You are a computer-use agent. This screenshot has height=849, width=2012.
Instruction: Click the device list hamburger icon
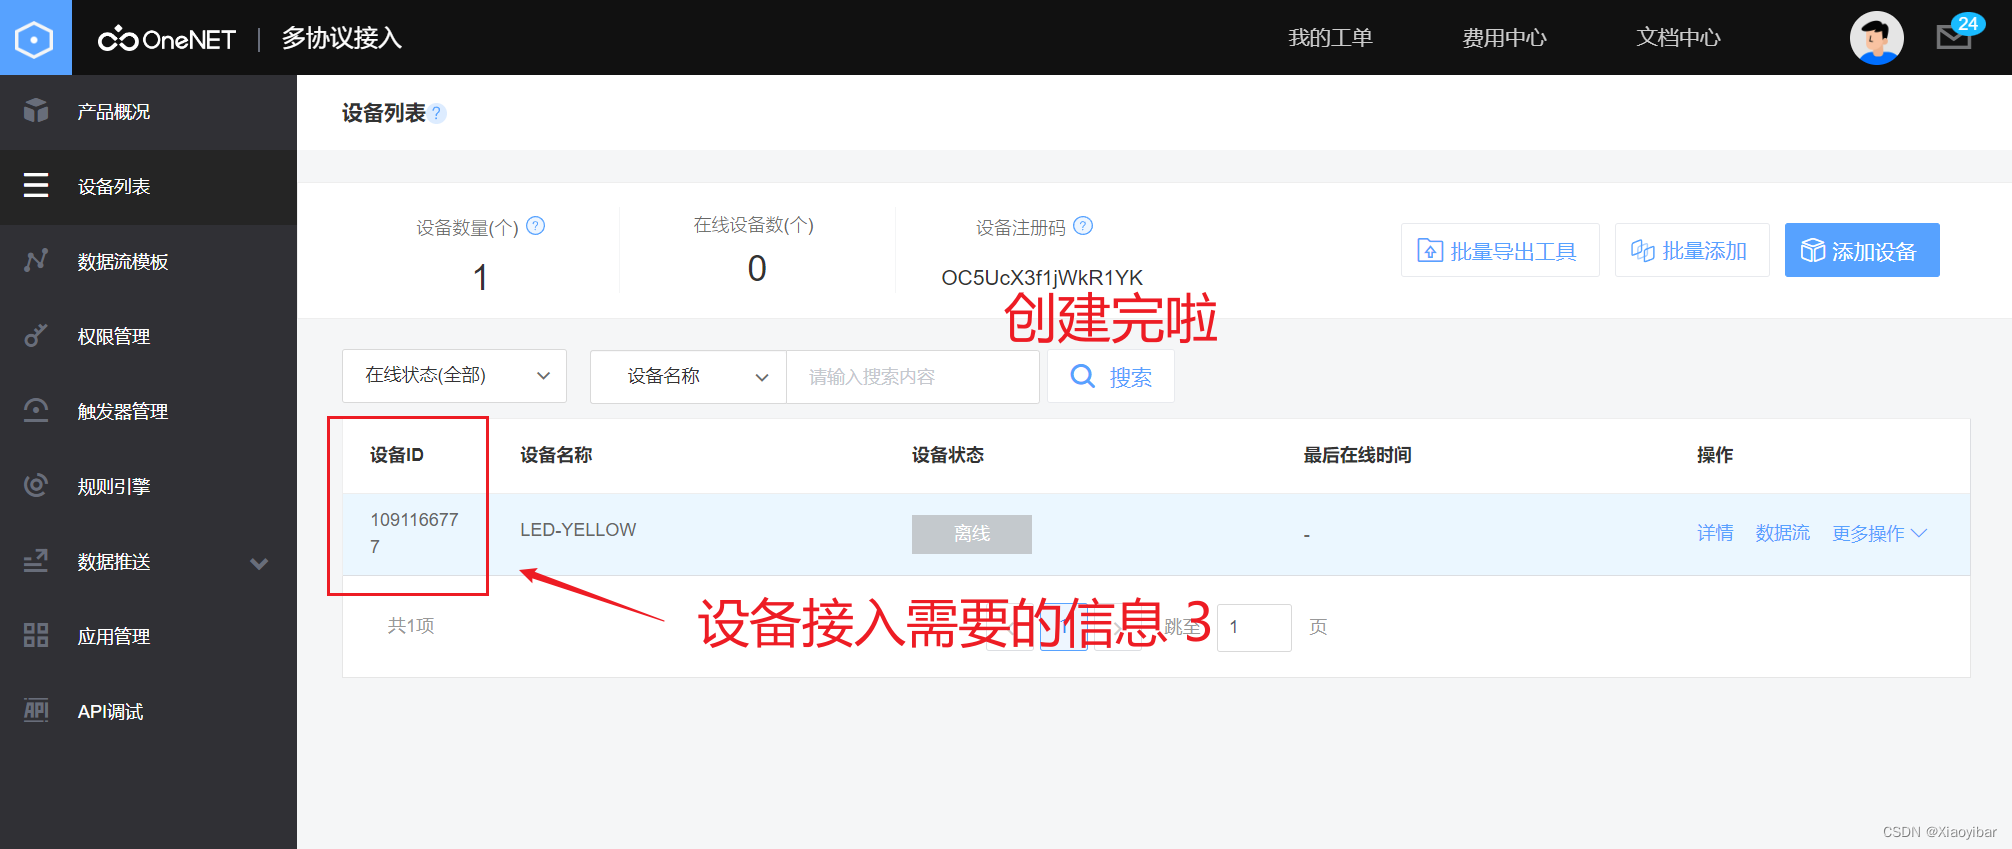point(36,186)
